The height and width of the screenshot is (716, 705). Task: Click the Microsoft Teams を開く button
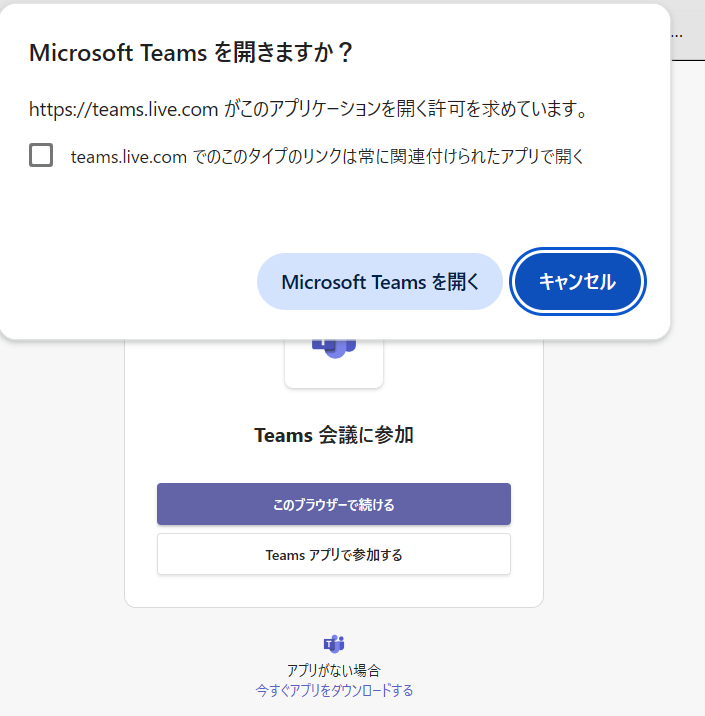pyautogui.click(x=380, y=281)
